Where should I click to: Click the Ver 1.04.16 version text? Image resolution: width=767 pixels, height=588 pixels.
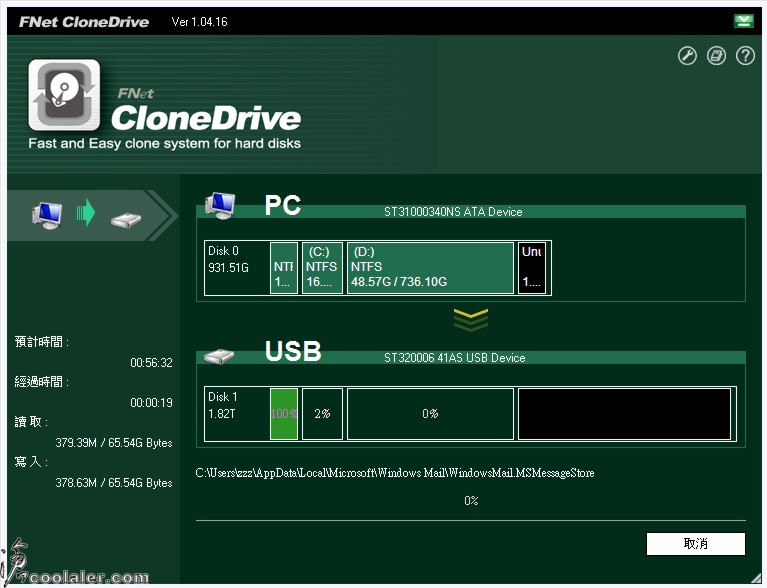(x=200, y=22)
